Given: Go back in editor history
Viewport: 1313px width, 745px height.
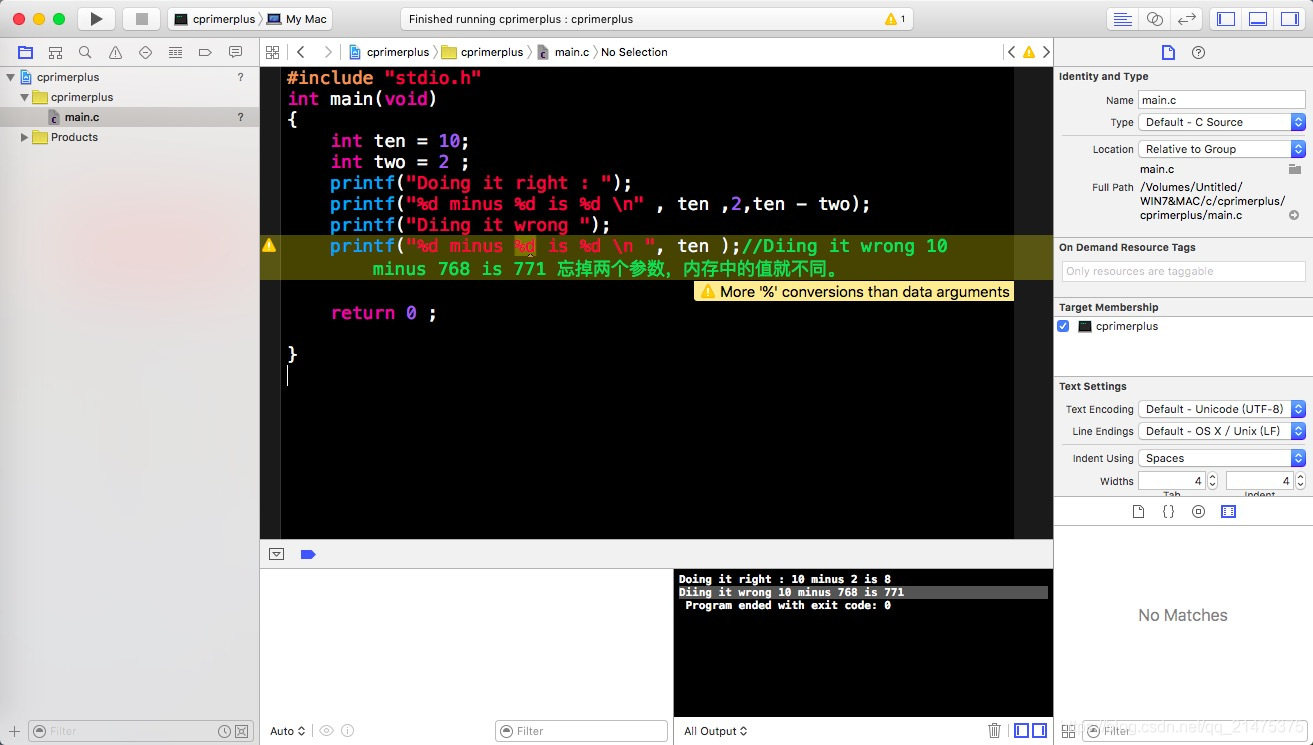Looking at the screenshot, I should [x=300, y=52].
